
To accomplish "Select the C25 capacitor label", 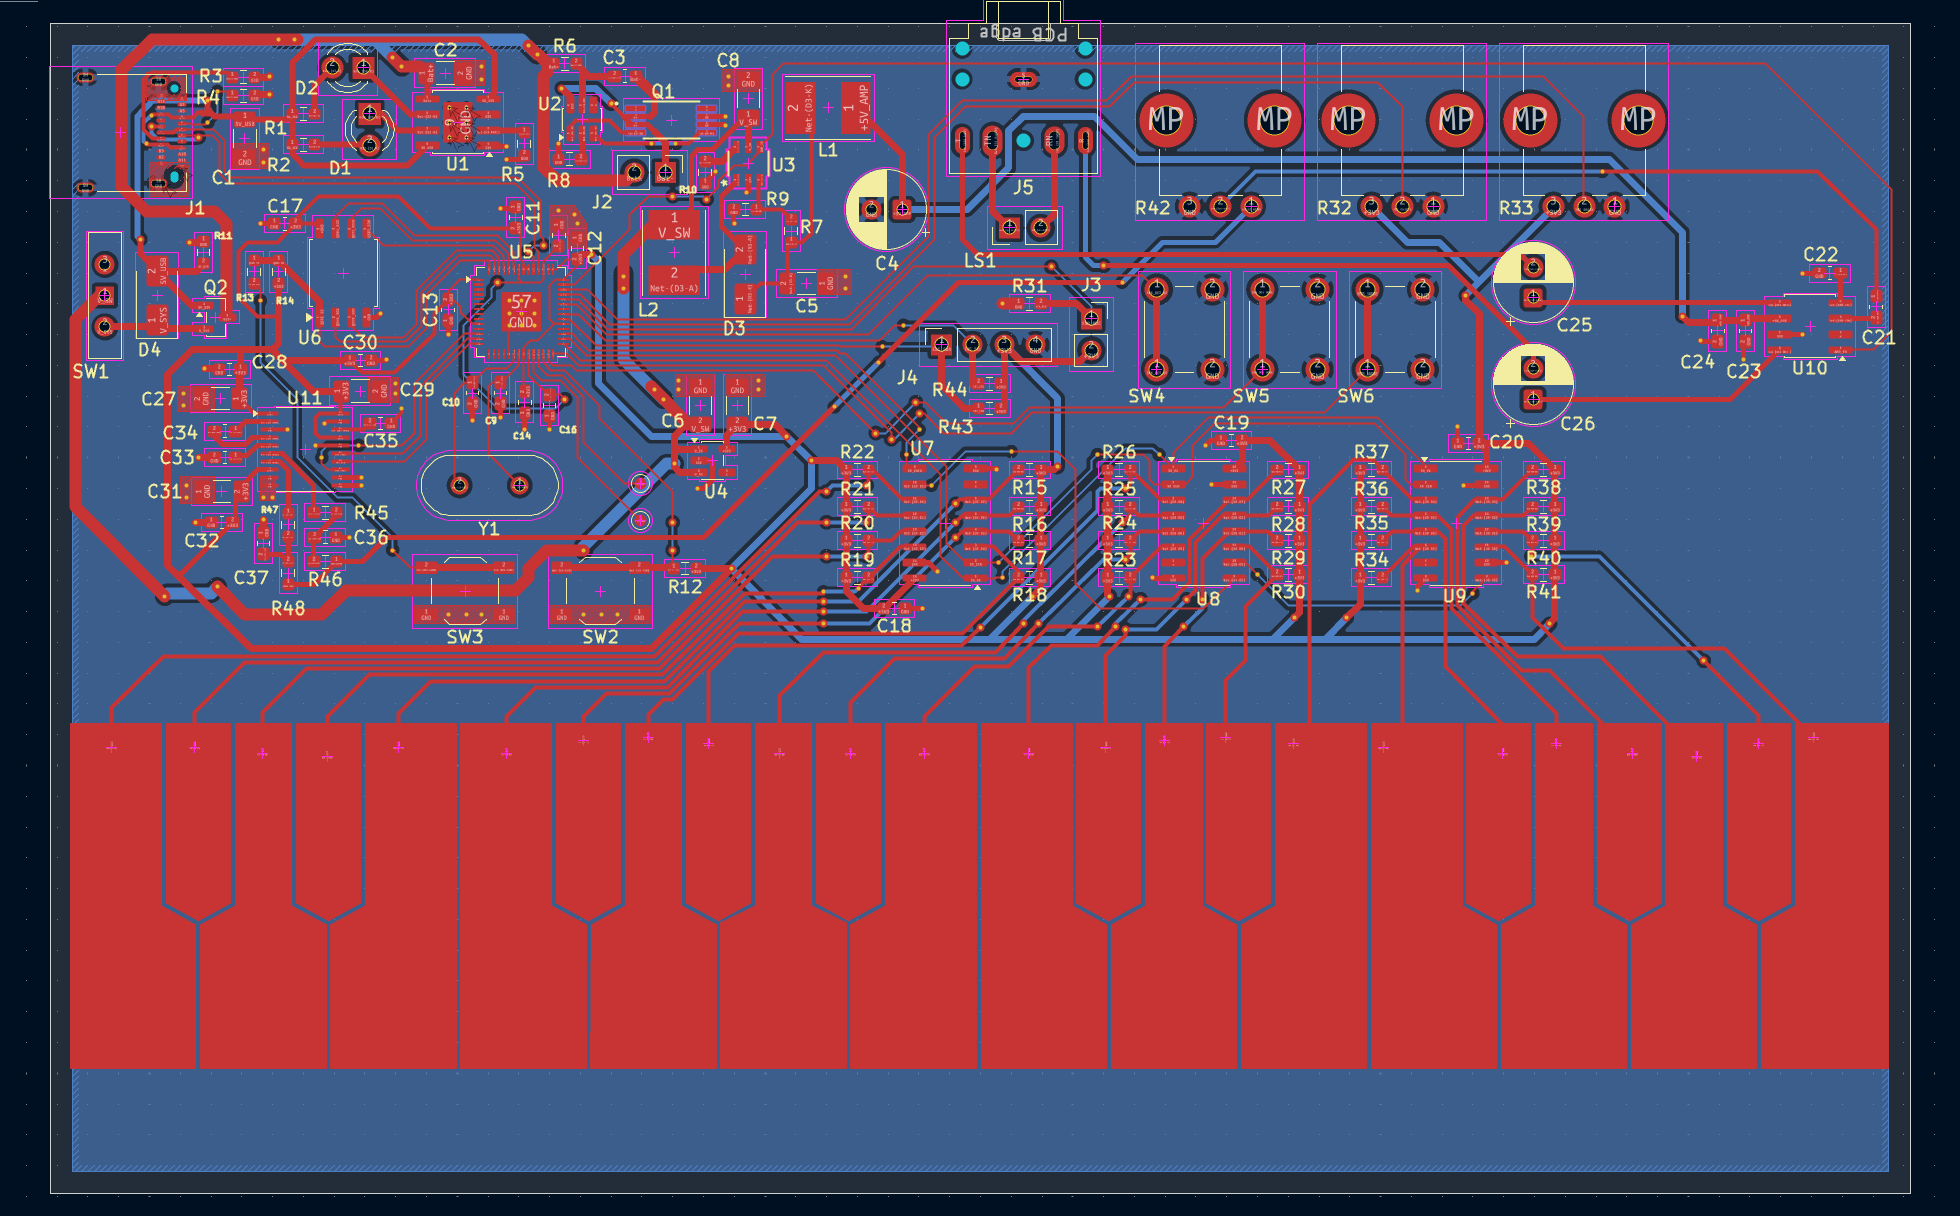I will point(1574,325).
